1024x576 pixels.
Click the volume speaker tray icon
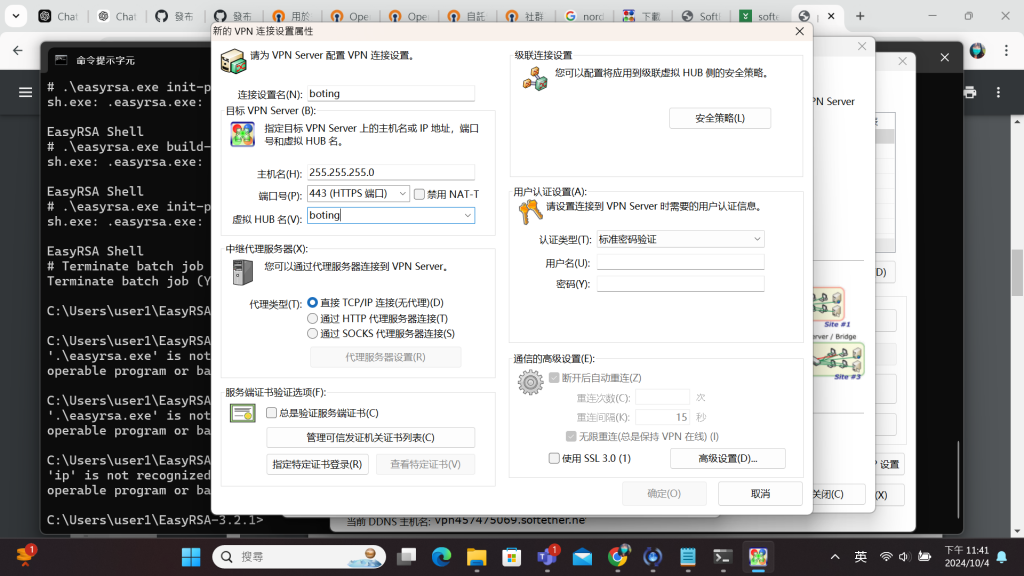click(x=904, y=557)
